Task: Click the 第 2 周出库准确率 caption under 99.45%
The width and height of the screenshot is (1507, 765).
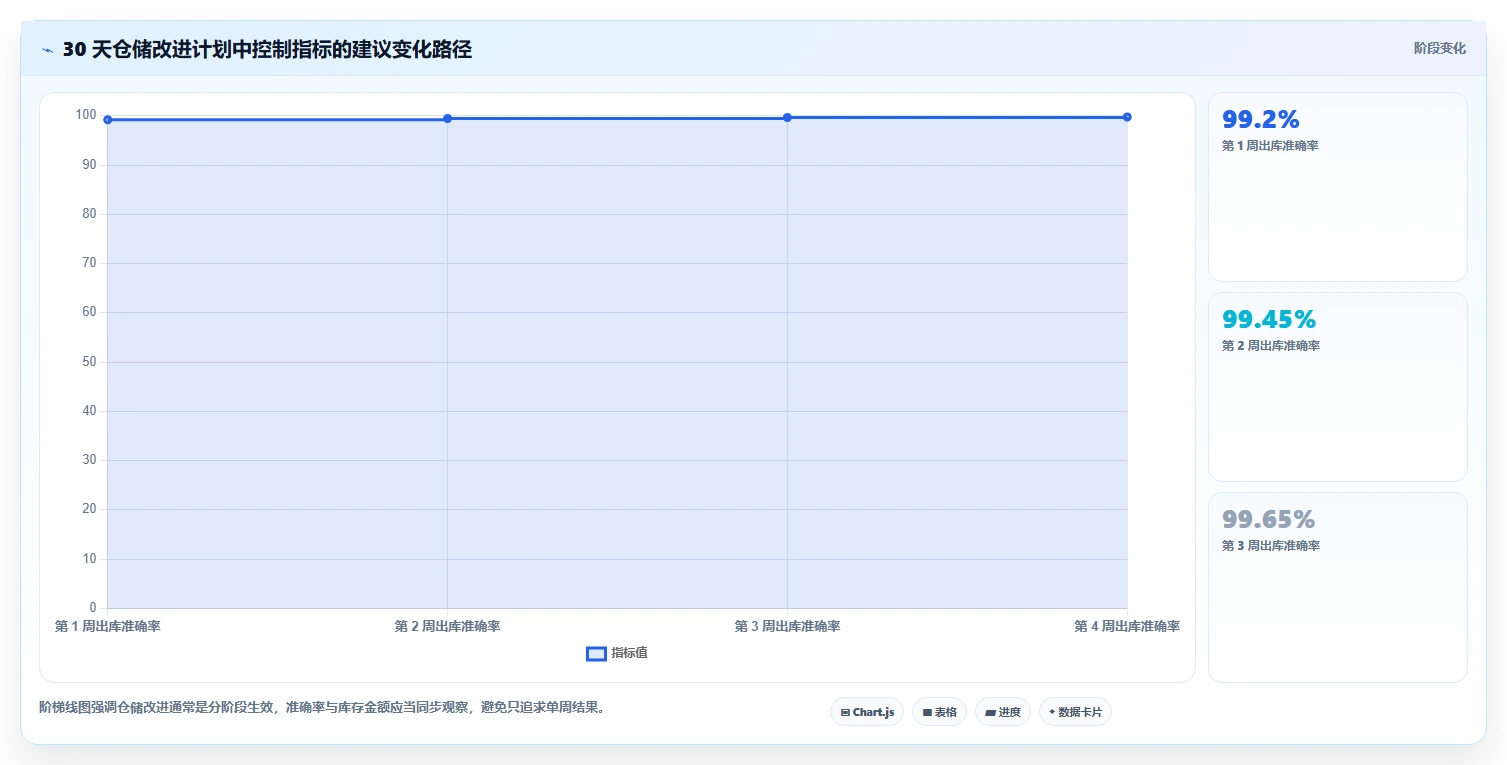Action: (x=1270, y=346)
